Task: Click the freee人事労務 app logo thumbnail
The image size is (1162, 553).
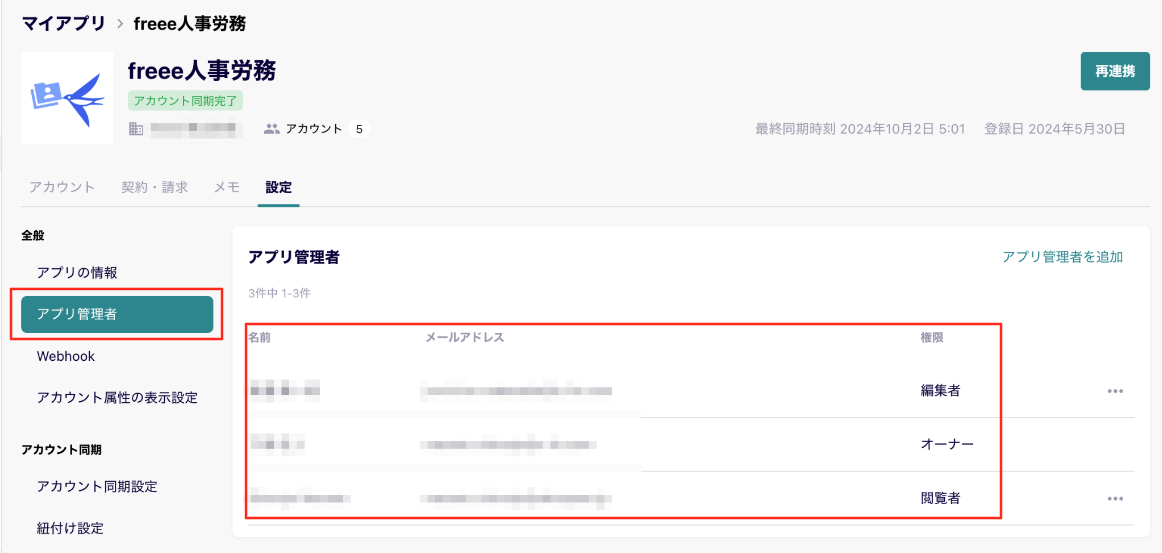Action: tap(67, 97)
